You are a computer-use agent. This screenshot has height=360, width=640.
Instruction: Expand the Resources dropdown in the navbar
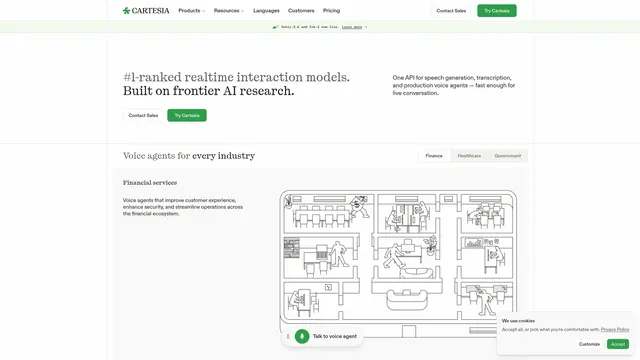tap(229, 11)
